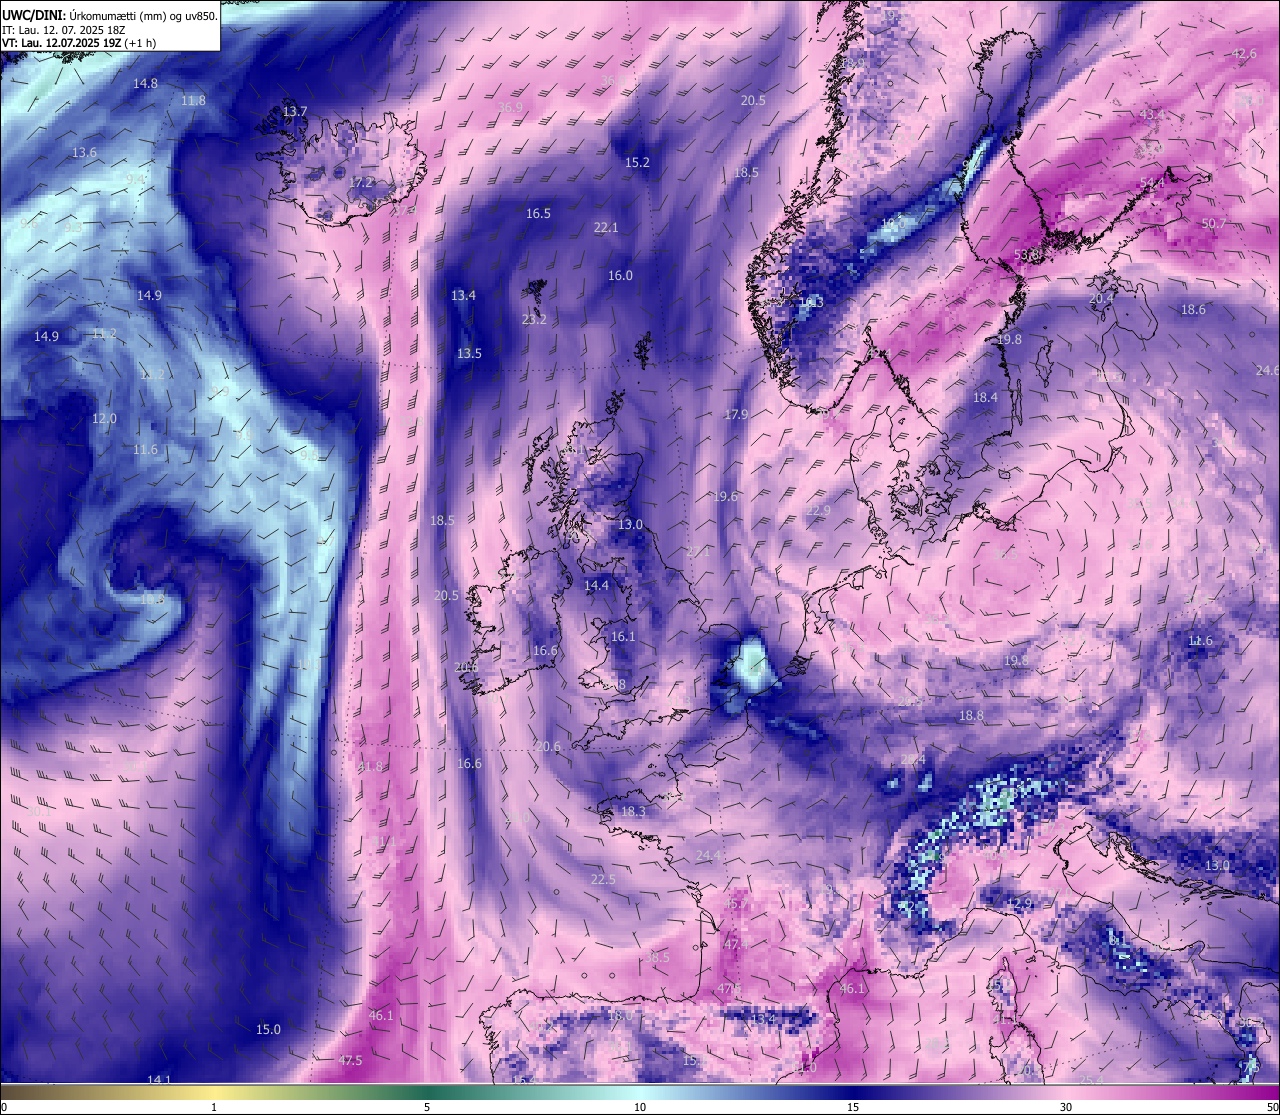Click the 23.2 value near the Faroe Islands
The width and height of the screenshot is (1280, 1115).
534,320
